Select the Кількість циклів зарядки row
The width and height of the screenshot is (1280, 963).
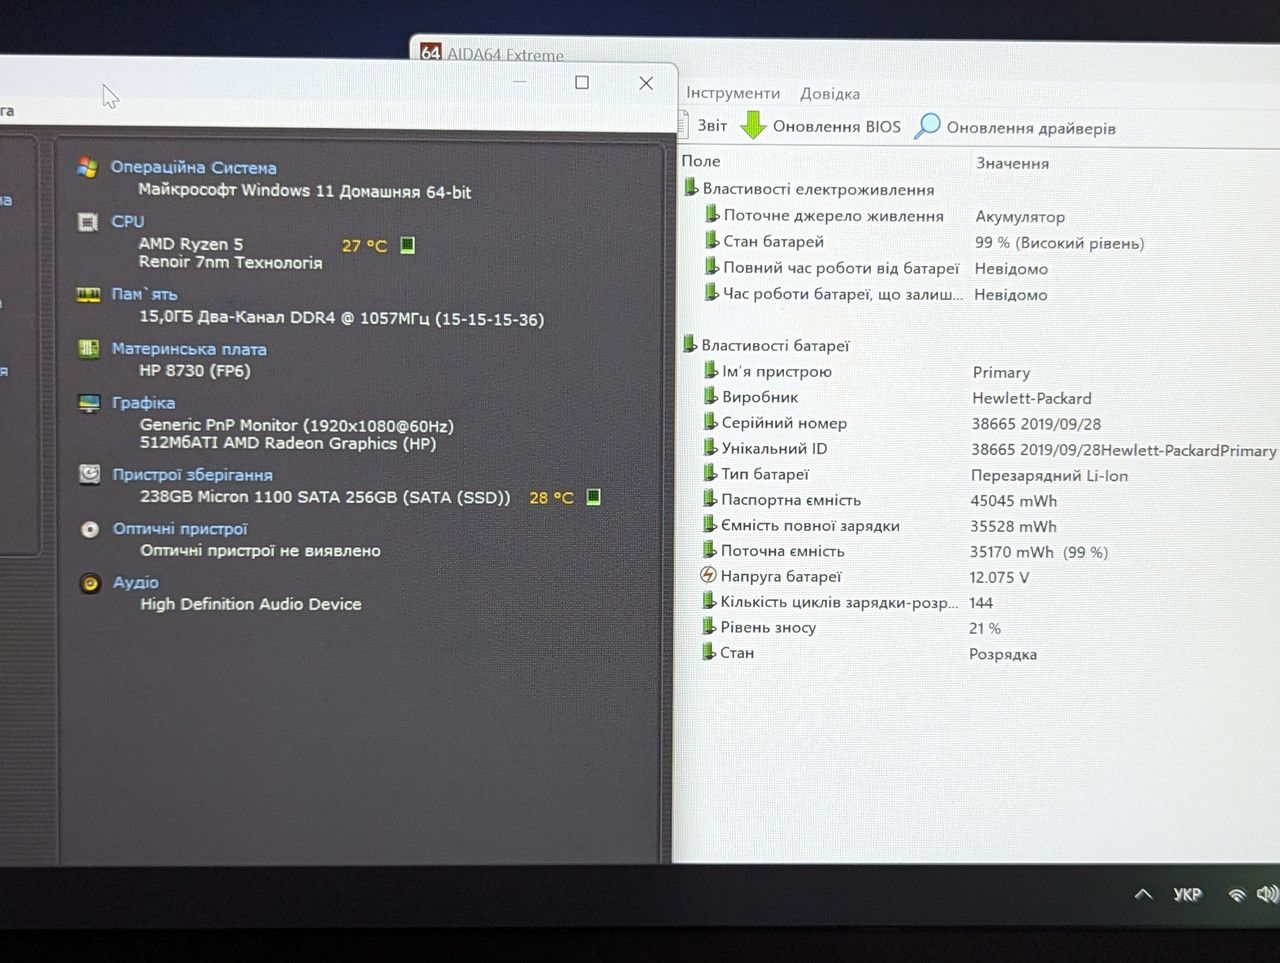pyautogui.click(x=980, y=602)
